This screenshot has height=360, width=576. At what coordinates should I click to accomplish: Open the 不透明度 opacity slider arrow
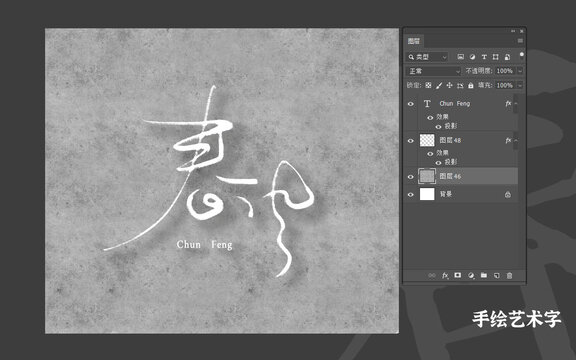(x=520, y=71)
